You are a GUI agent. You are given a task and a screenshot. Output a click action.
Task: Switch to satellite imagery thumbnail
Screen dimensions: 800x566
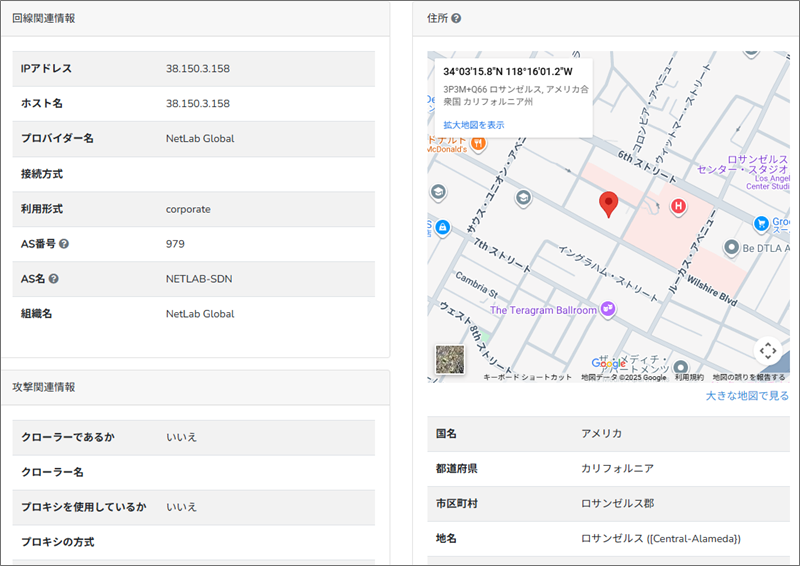(450, 359)
